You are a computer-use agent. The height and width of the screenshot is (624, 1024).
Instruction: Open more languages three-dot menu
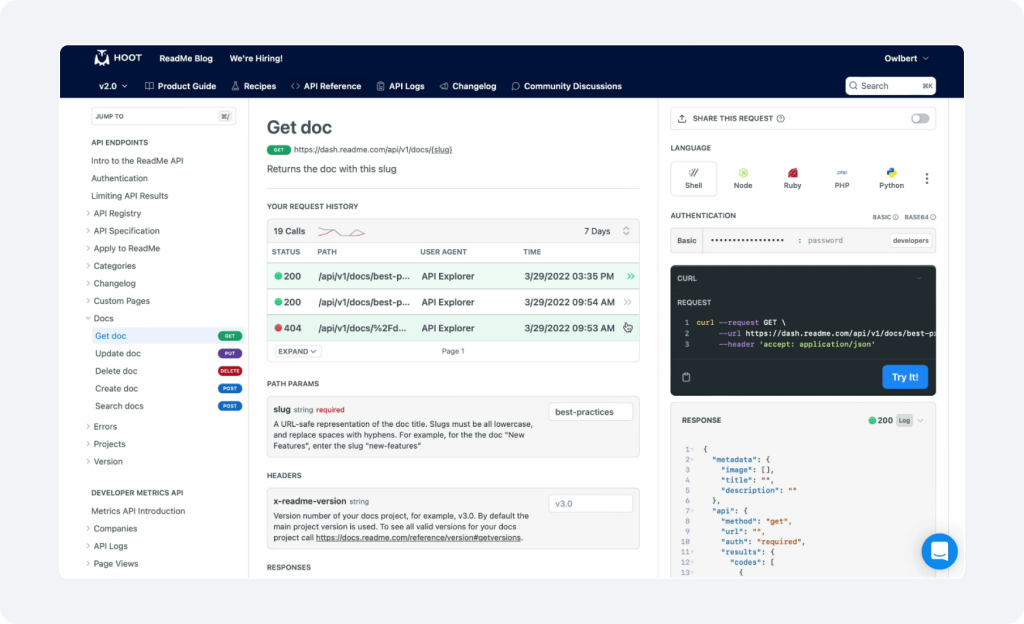coord(927,178)
